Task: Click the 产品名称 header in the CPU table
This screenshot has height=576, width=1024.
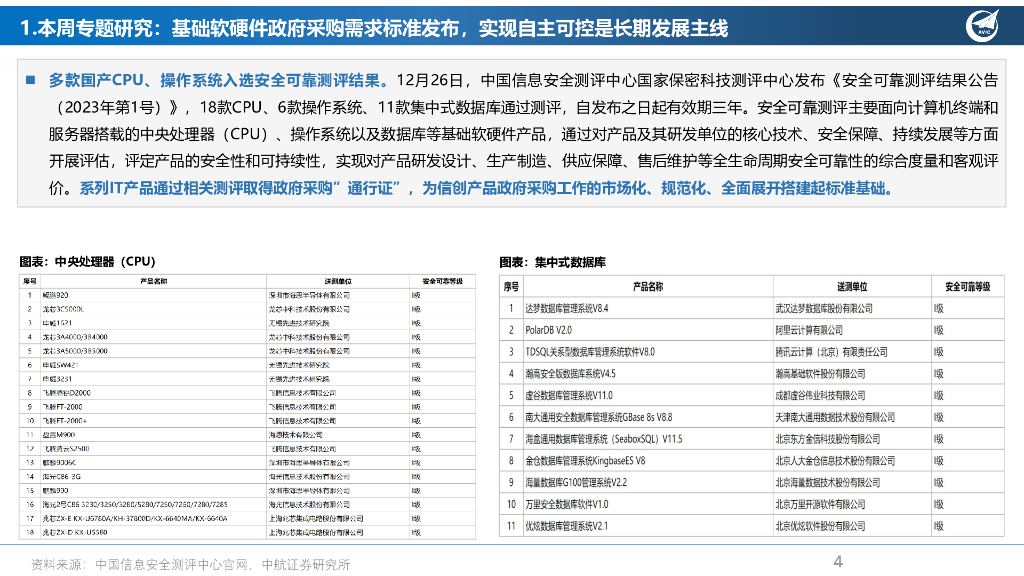Action: (x=153, y=281)
